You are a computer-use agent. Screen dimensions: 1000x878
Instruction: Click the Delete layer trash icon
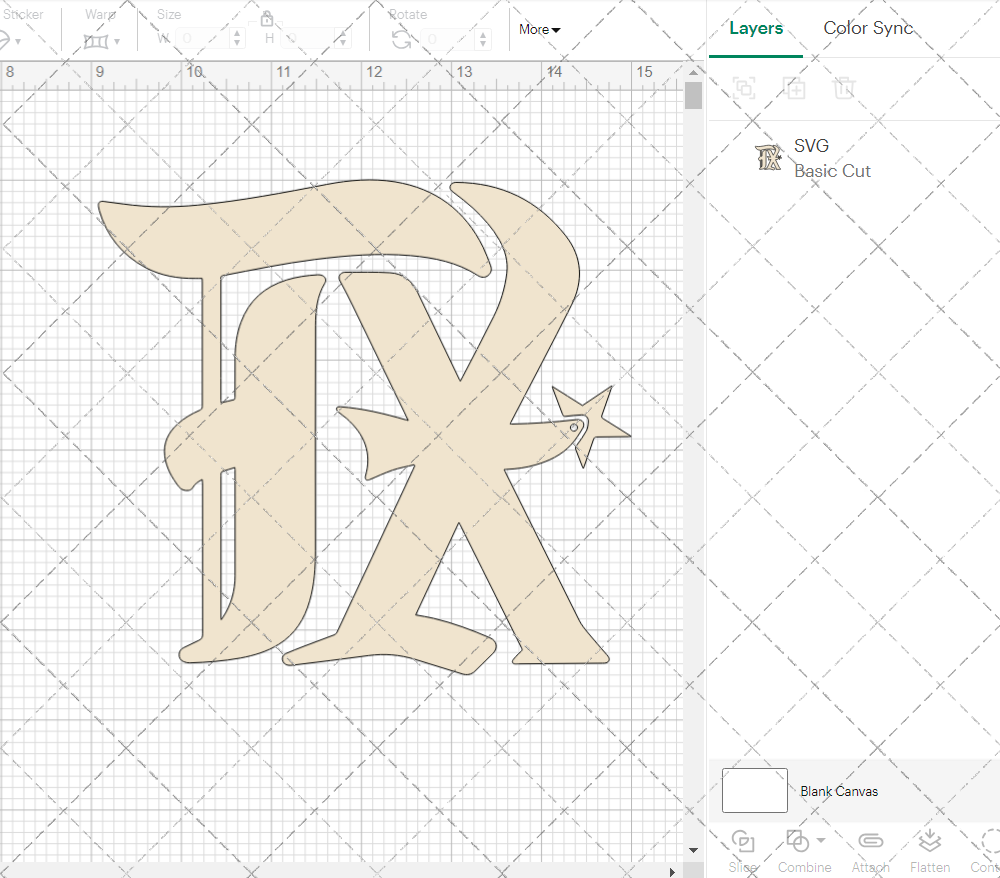pos(844,88)
